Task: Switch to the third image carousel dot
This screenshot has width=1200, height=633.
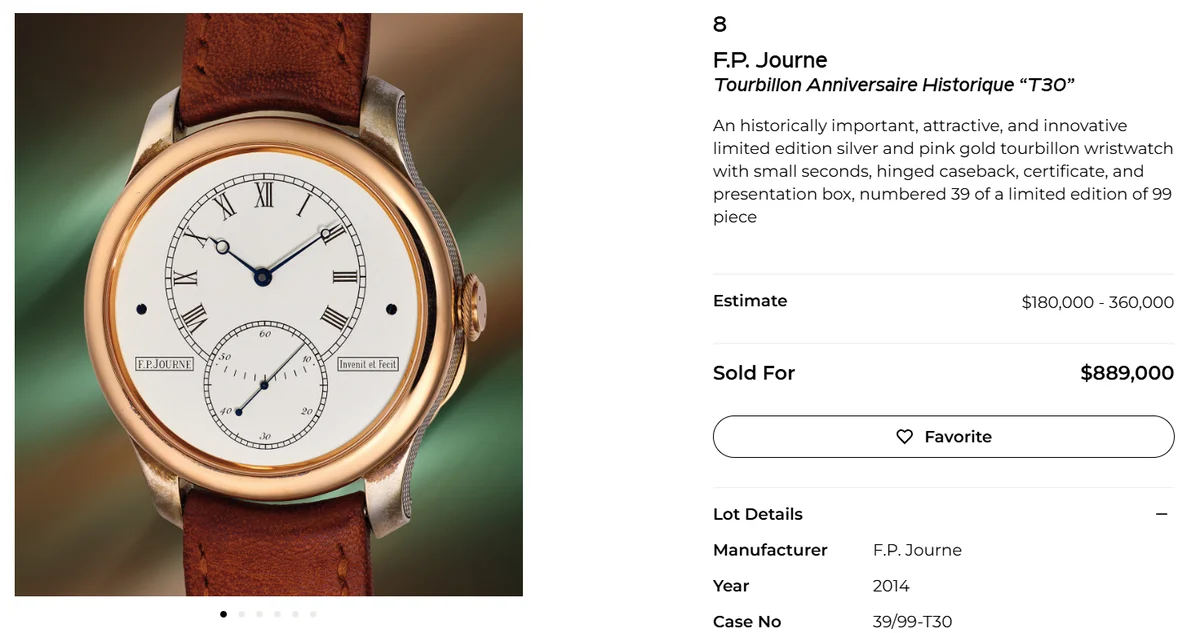Action: 259,614
